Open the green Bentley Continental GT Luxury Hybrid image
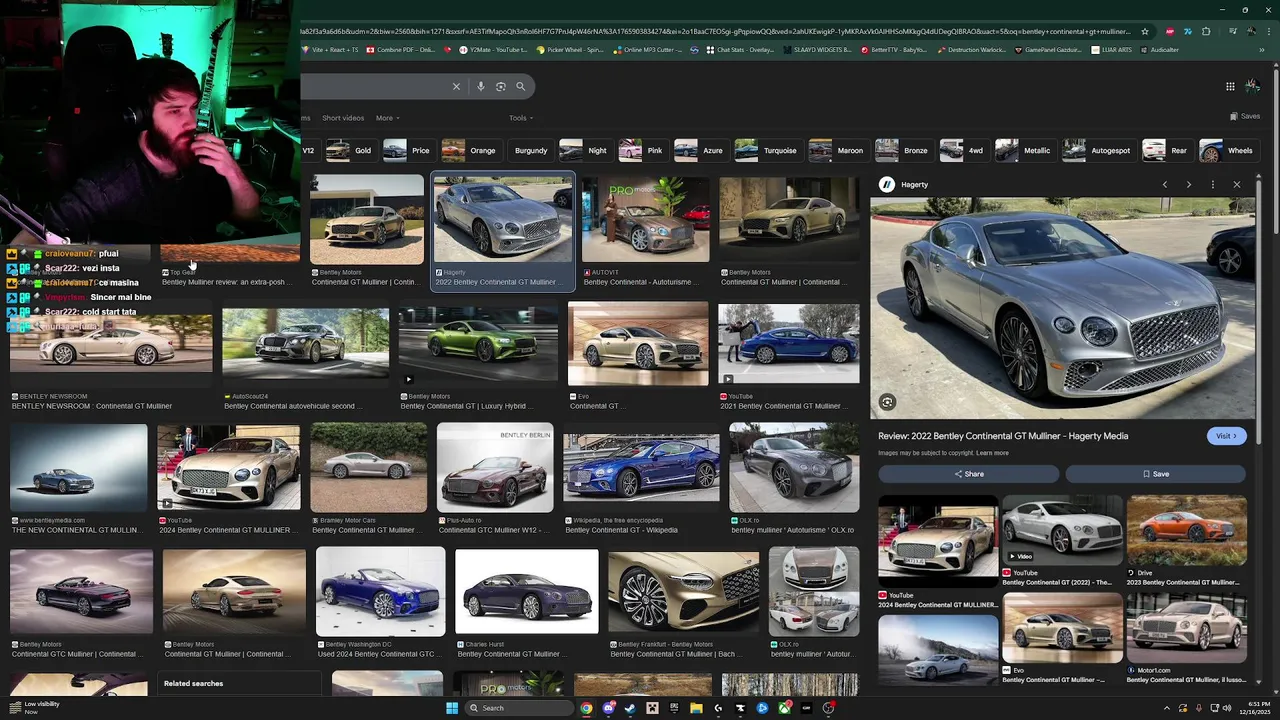The image size is (1280, 720). [x=478, y=345]
